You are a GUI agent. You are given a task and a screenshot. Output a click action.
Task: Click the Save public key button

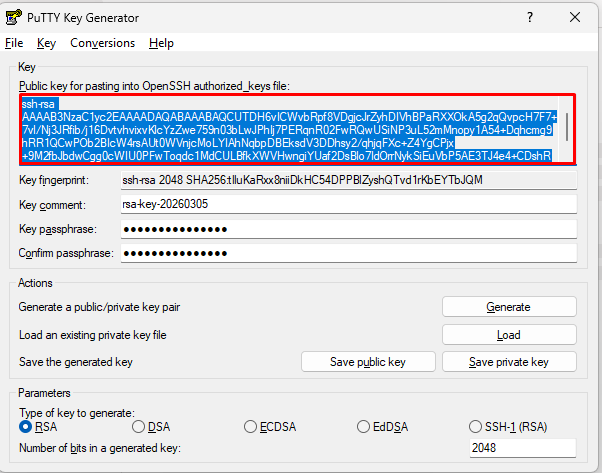[368, 361]
